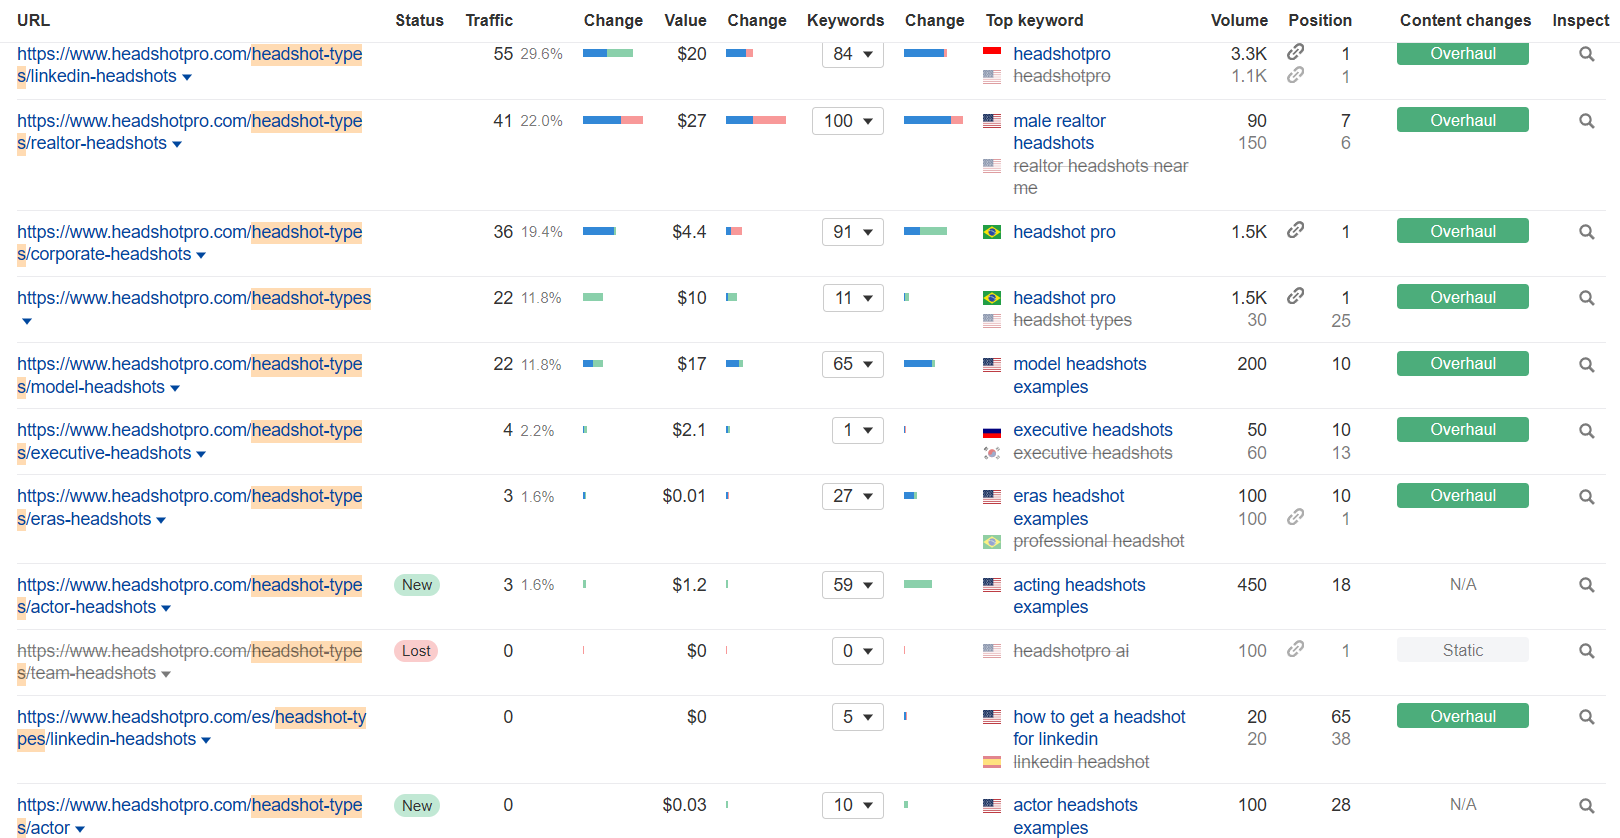Expand URL menu arrow for model-headshots
1620x838 pixels.
click(x=175, y=388)
